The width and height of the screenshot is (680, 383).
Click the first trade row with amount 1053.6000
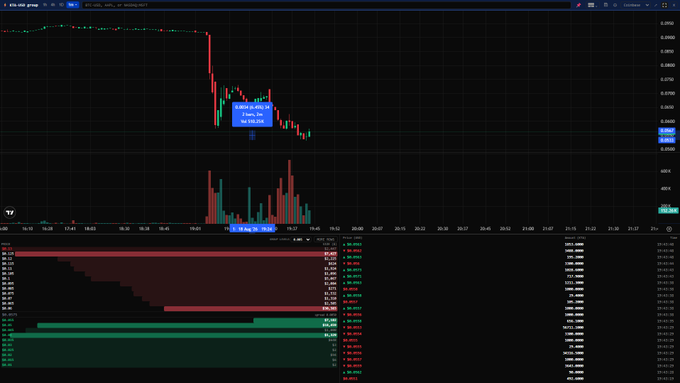point(510,244)
